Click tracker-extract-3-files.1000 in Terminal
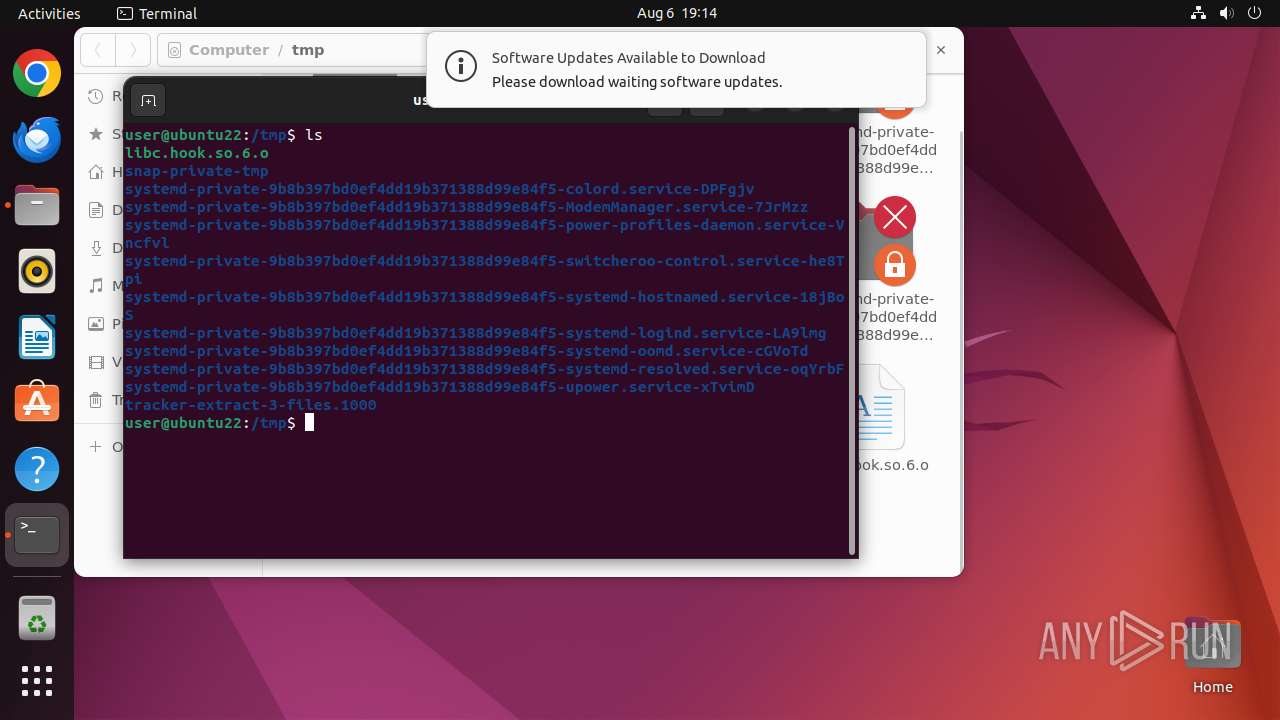Image resolution: width=1280 pixels, height=720 pixels. [x=251, y=405]
